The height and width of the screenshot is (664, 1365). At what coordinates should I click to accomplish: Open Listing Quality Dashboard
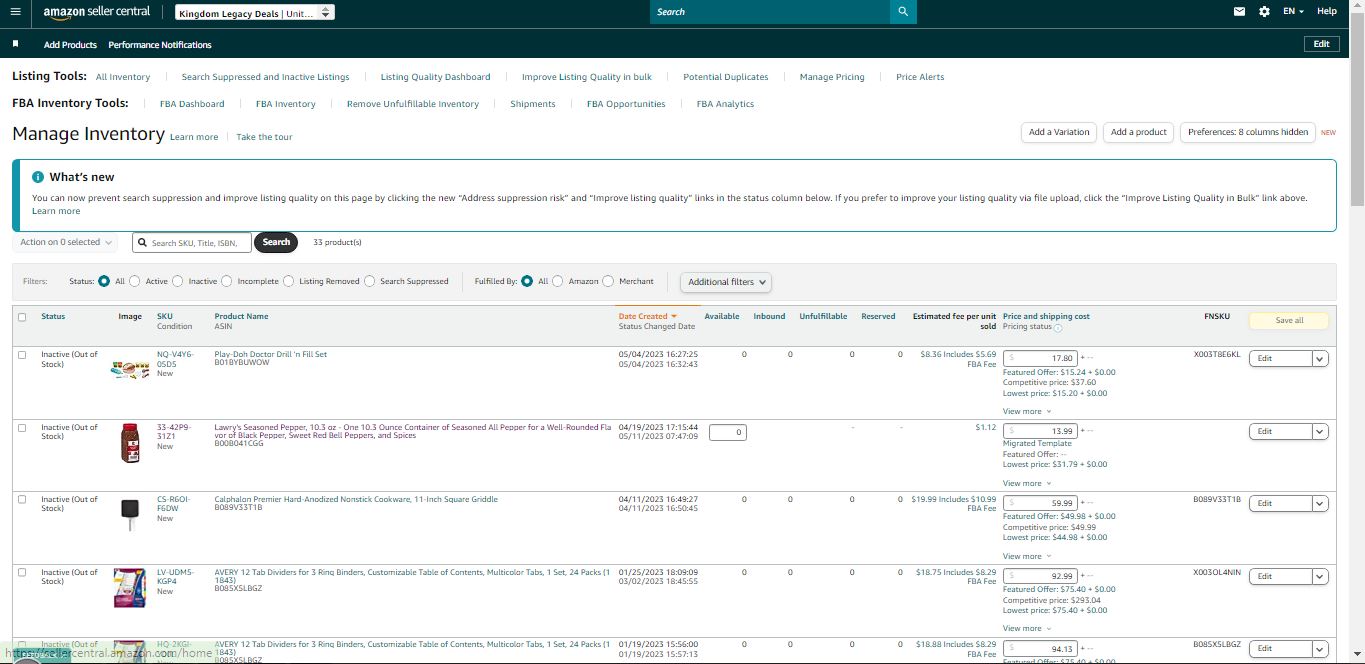coord(435,77)
